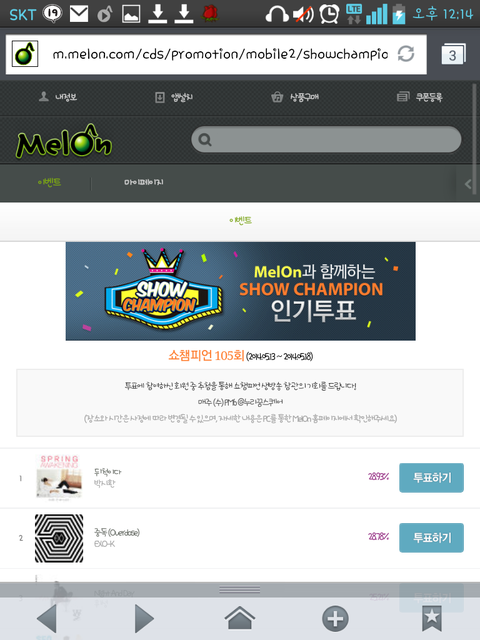Reload page with refresh icon
480x640 pixels.
pyautogui.click(x=406, y=54)
